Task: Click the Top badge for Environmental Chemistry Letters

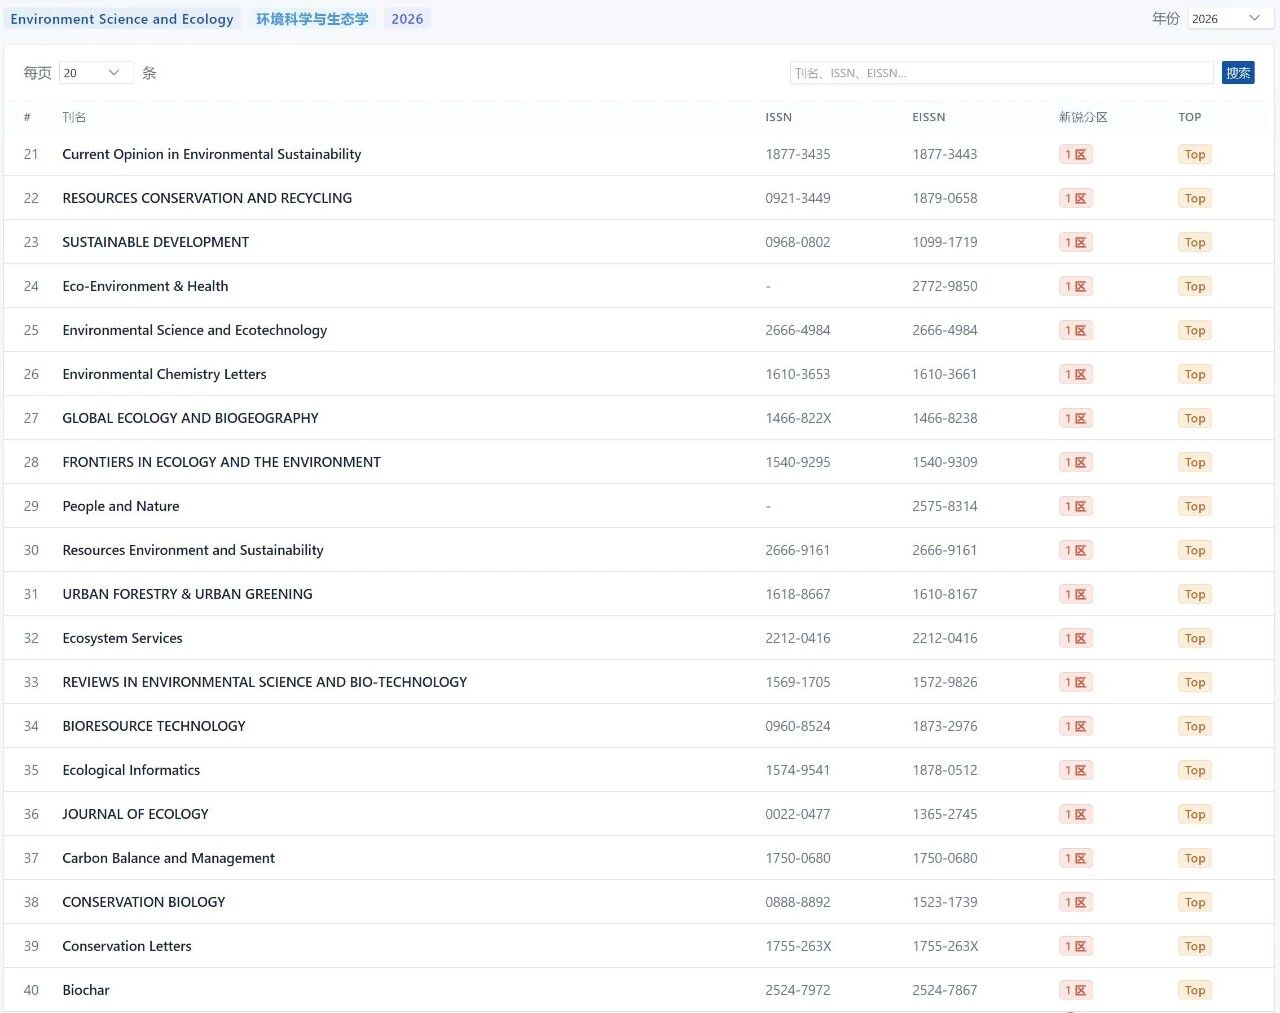Action: (1194, 374)
